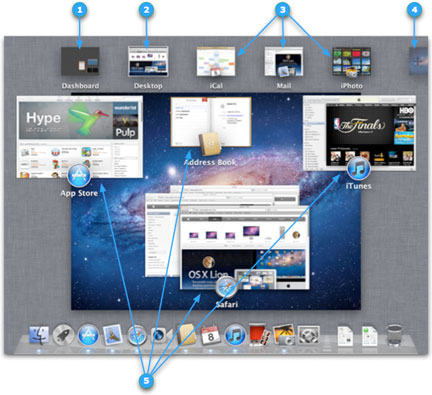Bring the iTunes window to front

point(359,133)
